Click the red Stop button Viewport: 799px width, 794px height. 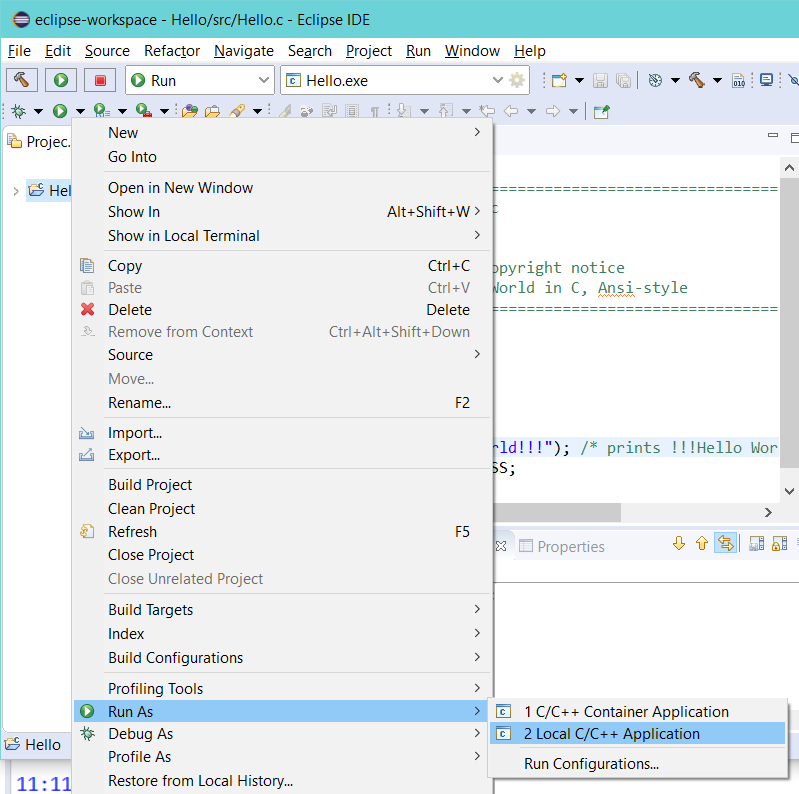[100, 80]
